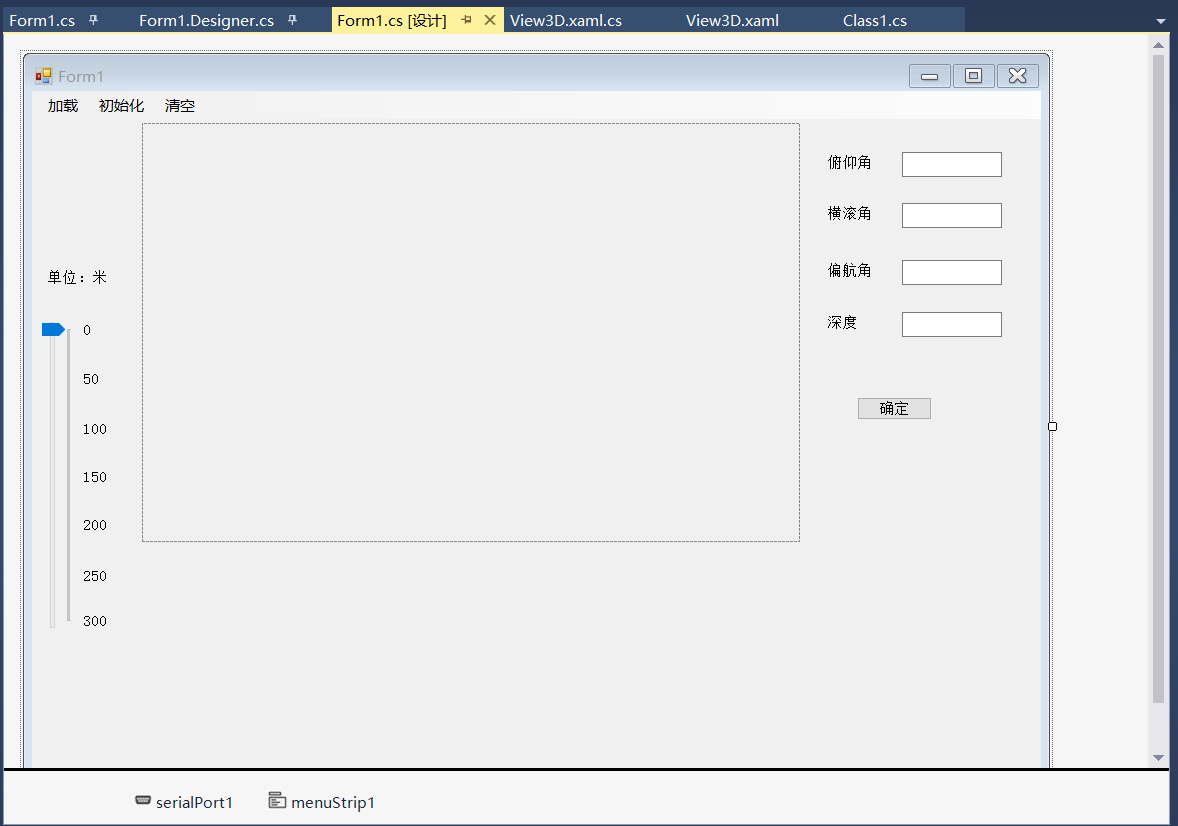Click the Form1 maximize button
Screen dimensions: 1178x826
(x=974, y=76)
